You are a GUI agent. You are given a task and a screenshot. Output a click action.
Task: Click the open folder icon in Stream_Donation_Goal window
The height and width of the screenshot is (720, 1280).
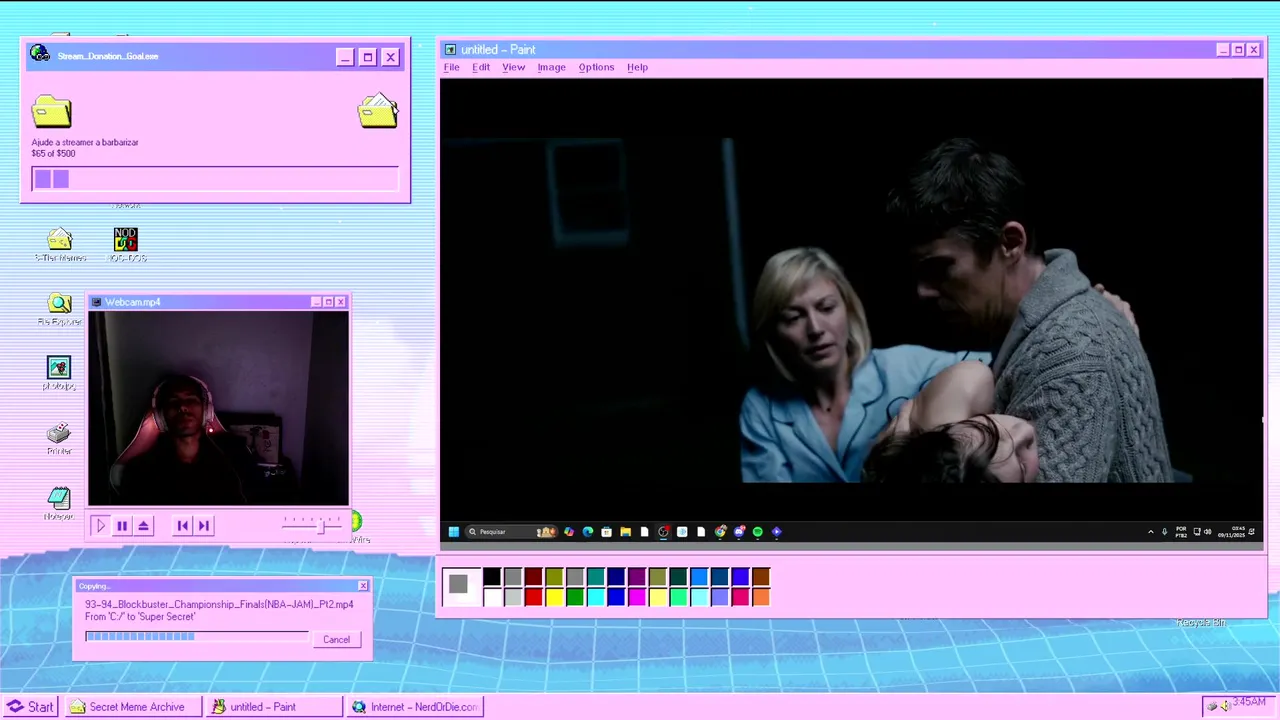coord(378,111)
